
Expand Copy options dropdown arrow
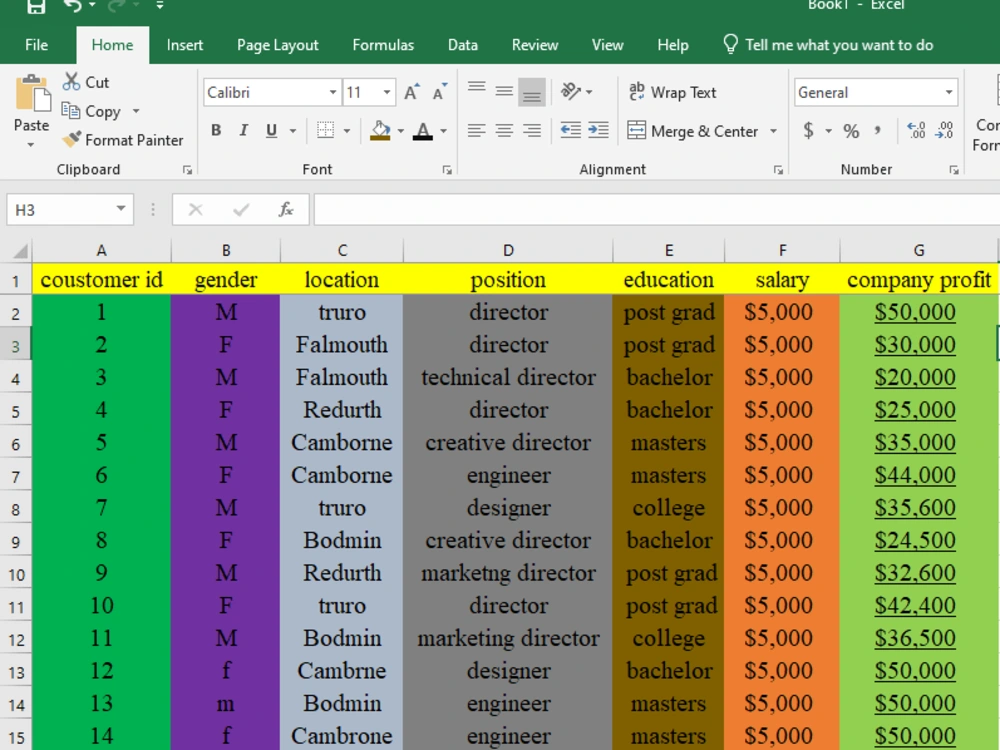[x=136, y=111]
